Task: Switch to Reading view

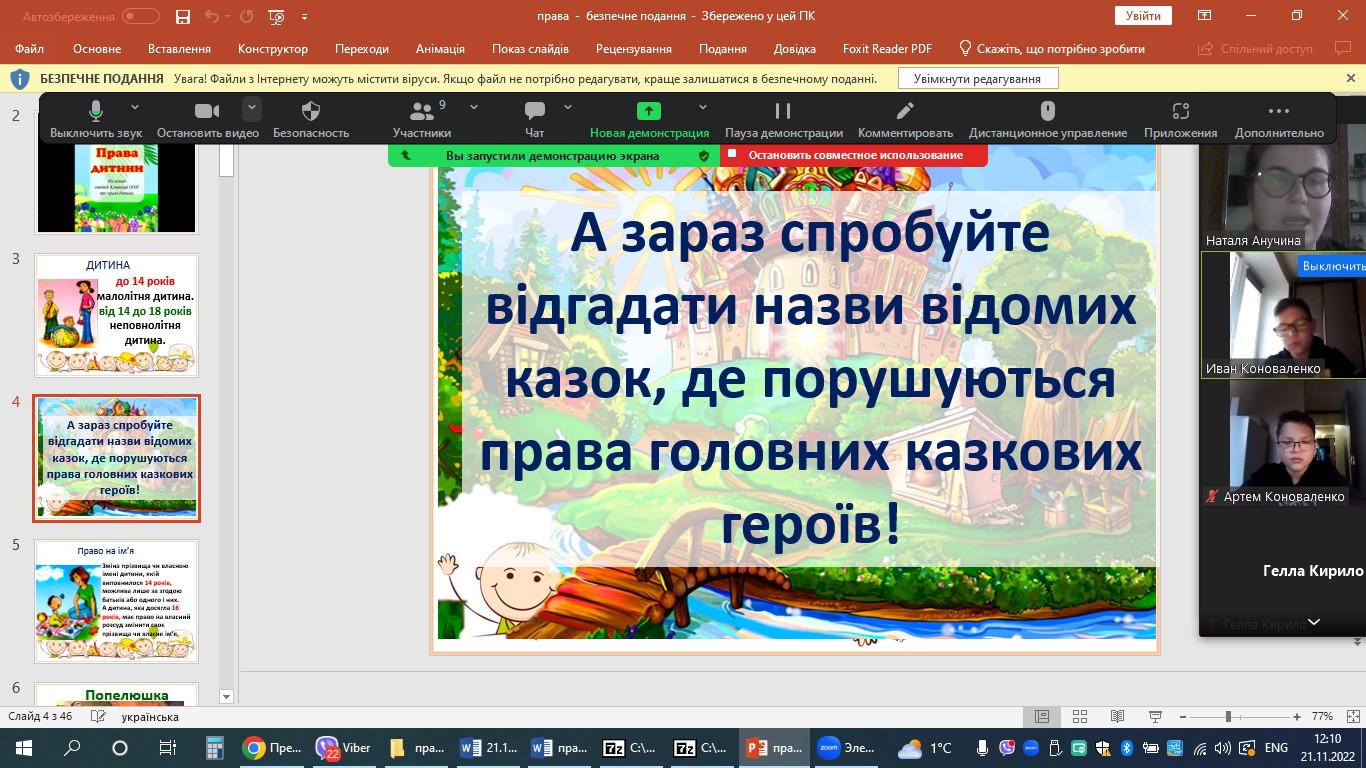Action: (x=1117, y=717)
